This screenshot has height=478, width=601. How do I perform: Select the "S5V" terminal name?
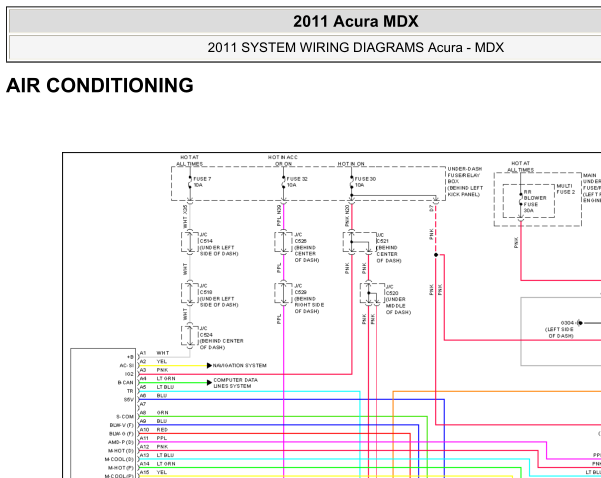129,400
